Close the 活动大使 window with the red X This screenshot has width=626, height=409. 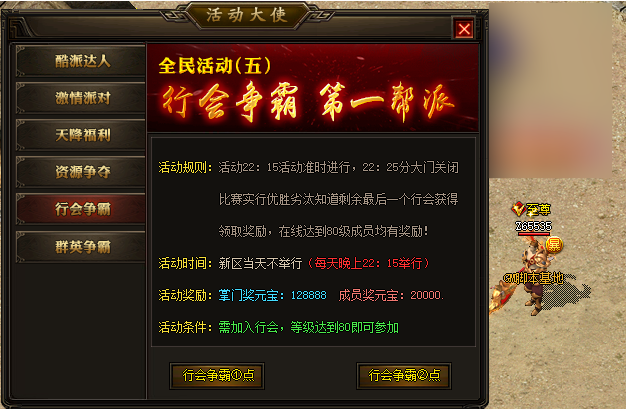pyautogui.click(x=464, y=29)
